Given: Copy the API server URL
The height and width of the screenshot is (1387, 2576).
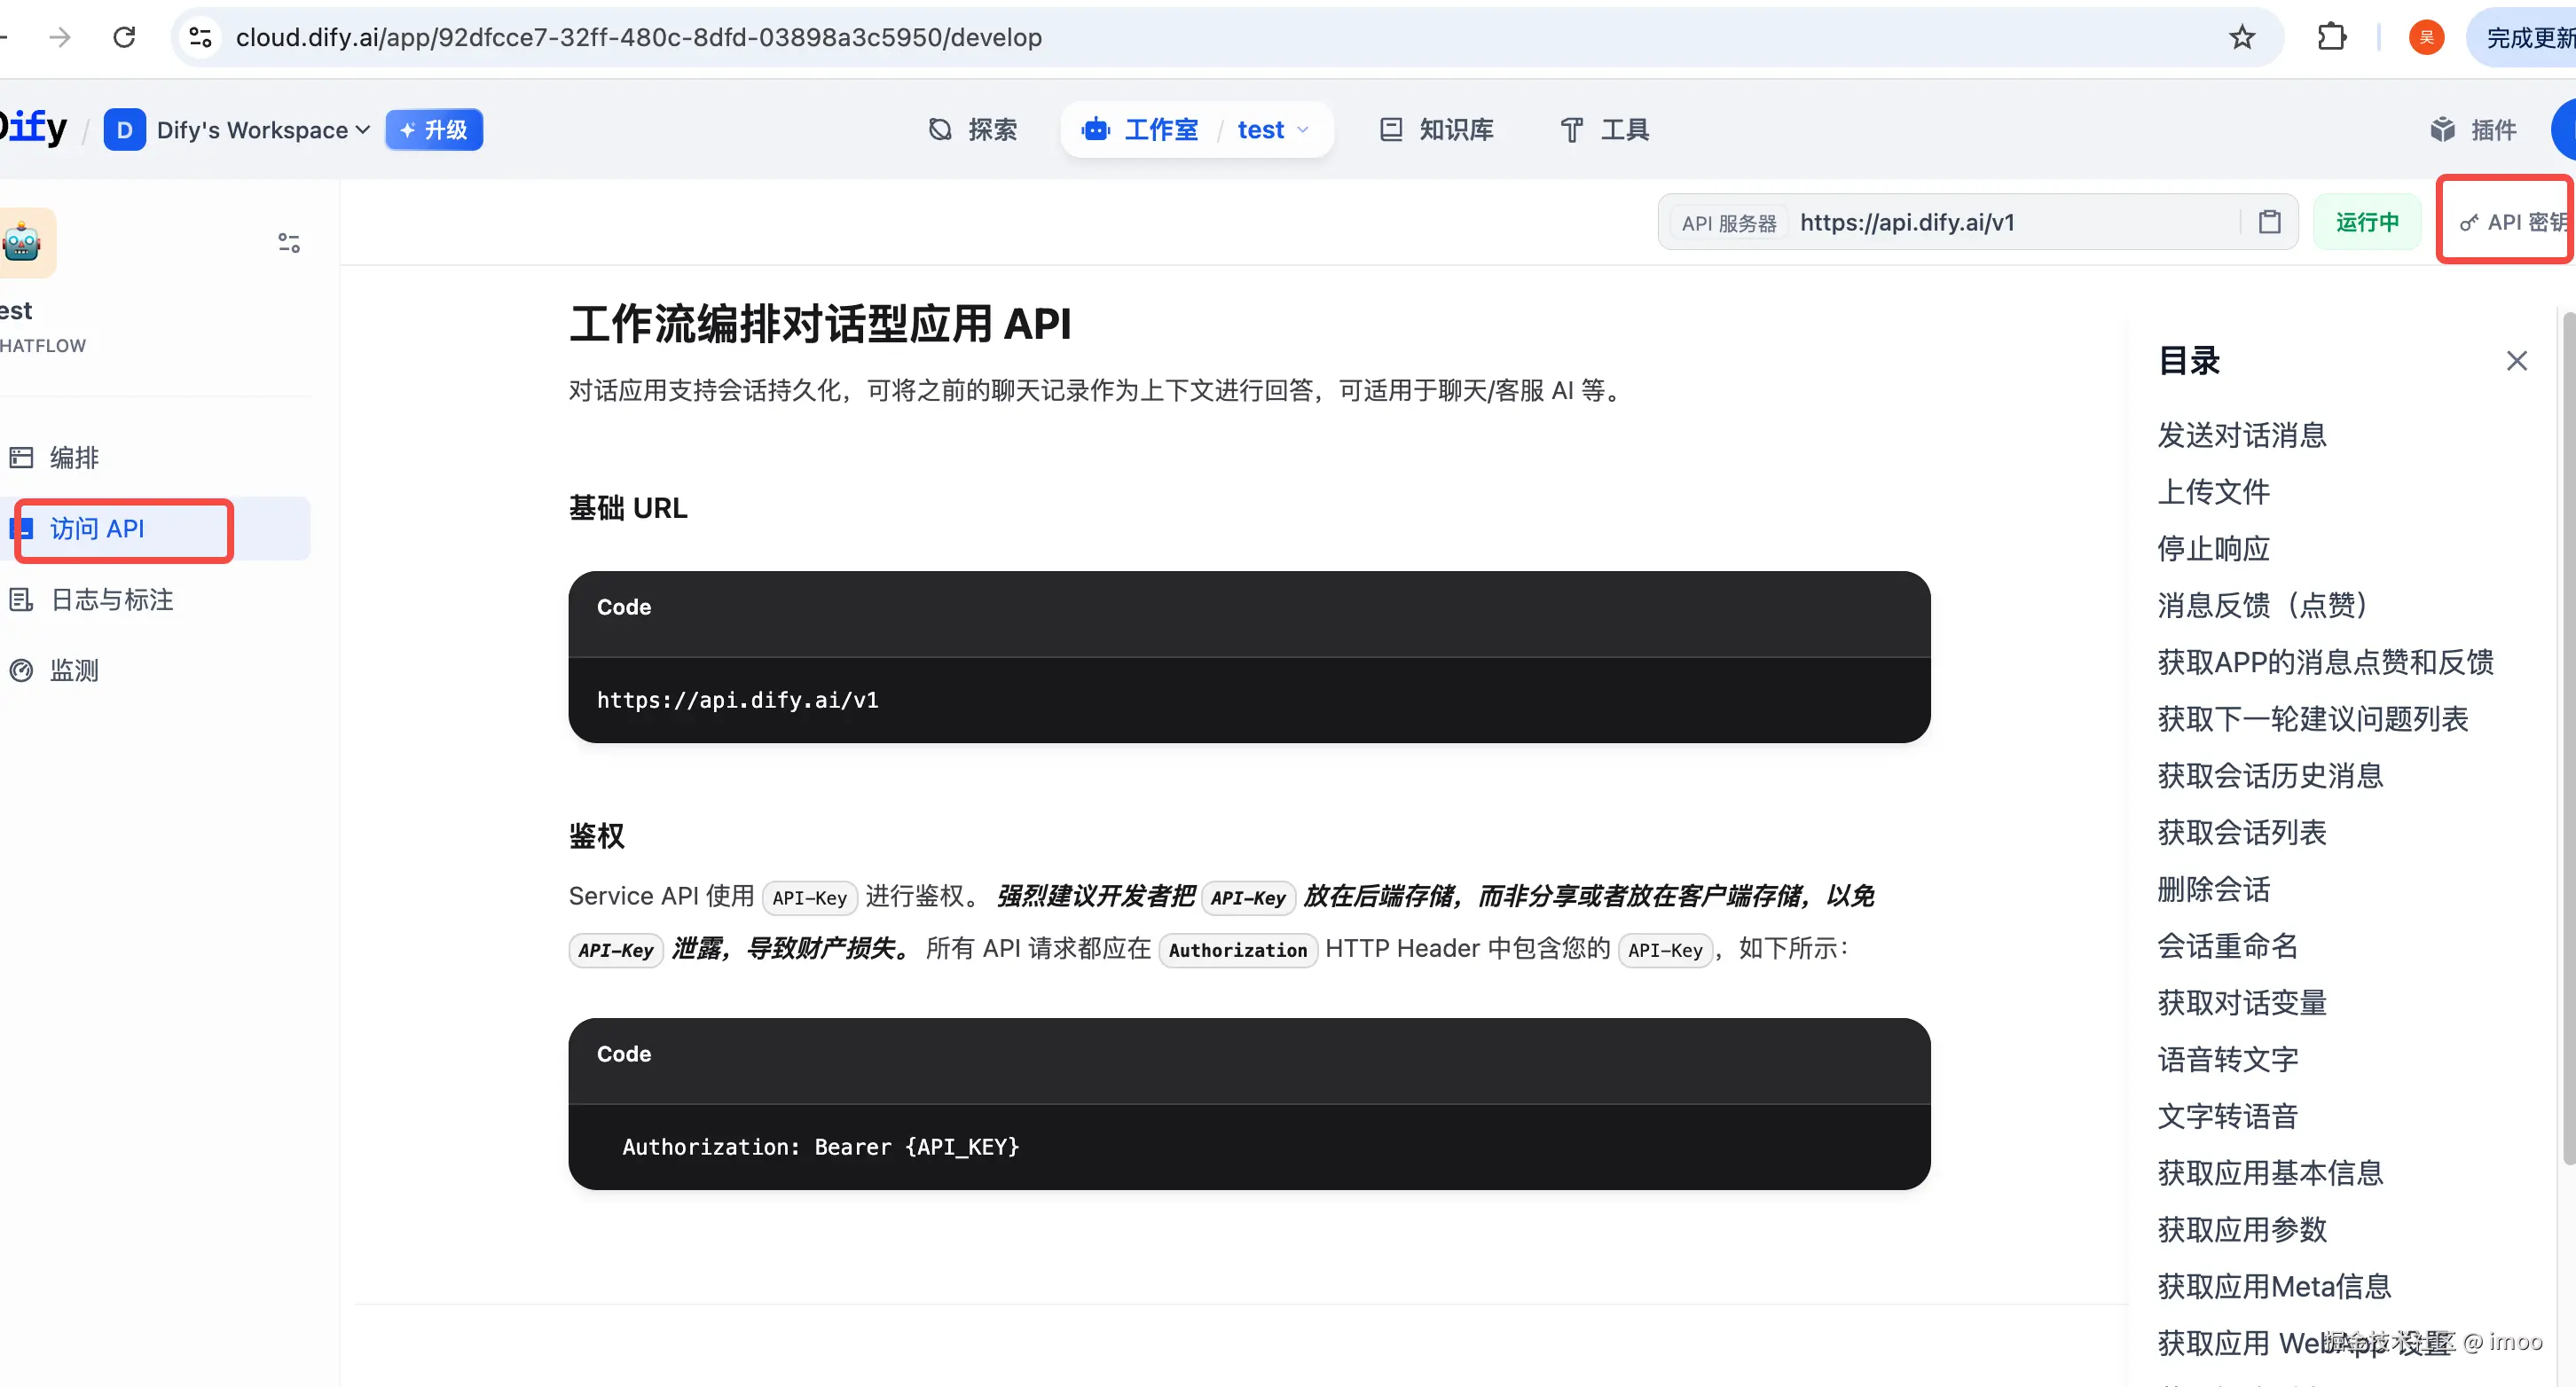Looking at the screenshot, I should (x=2269, y=222).
